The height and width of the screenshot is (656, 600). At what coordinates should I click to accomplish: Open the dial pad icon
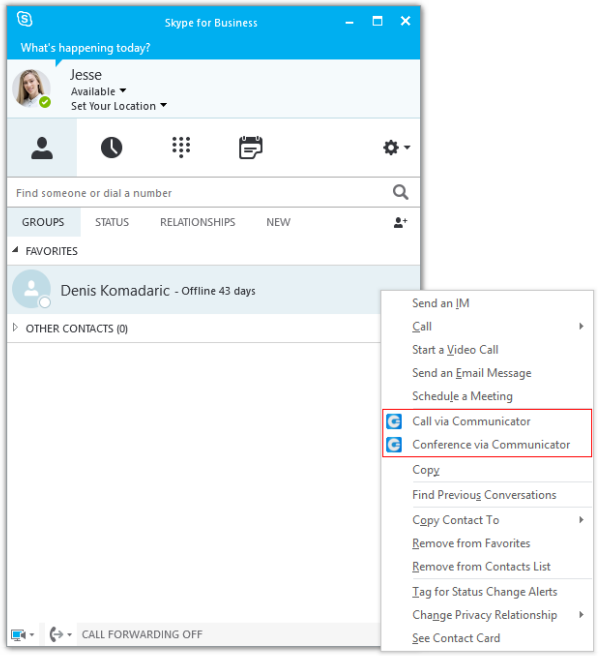(x=181, y=147)
